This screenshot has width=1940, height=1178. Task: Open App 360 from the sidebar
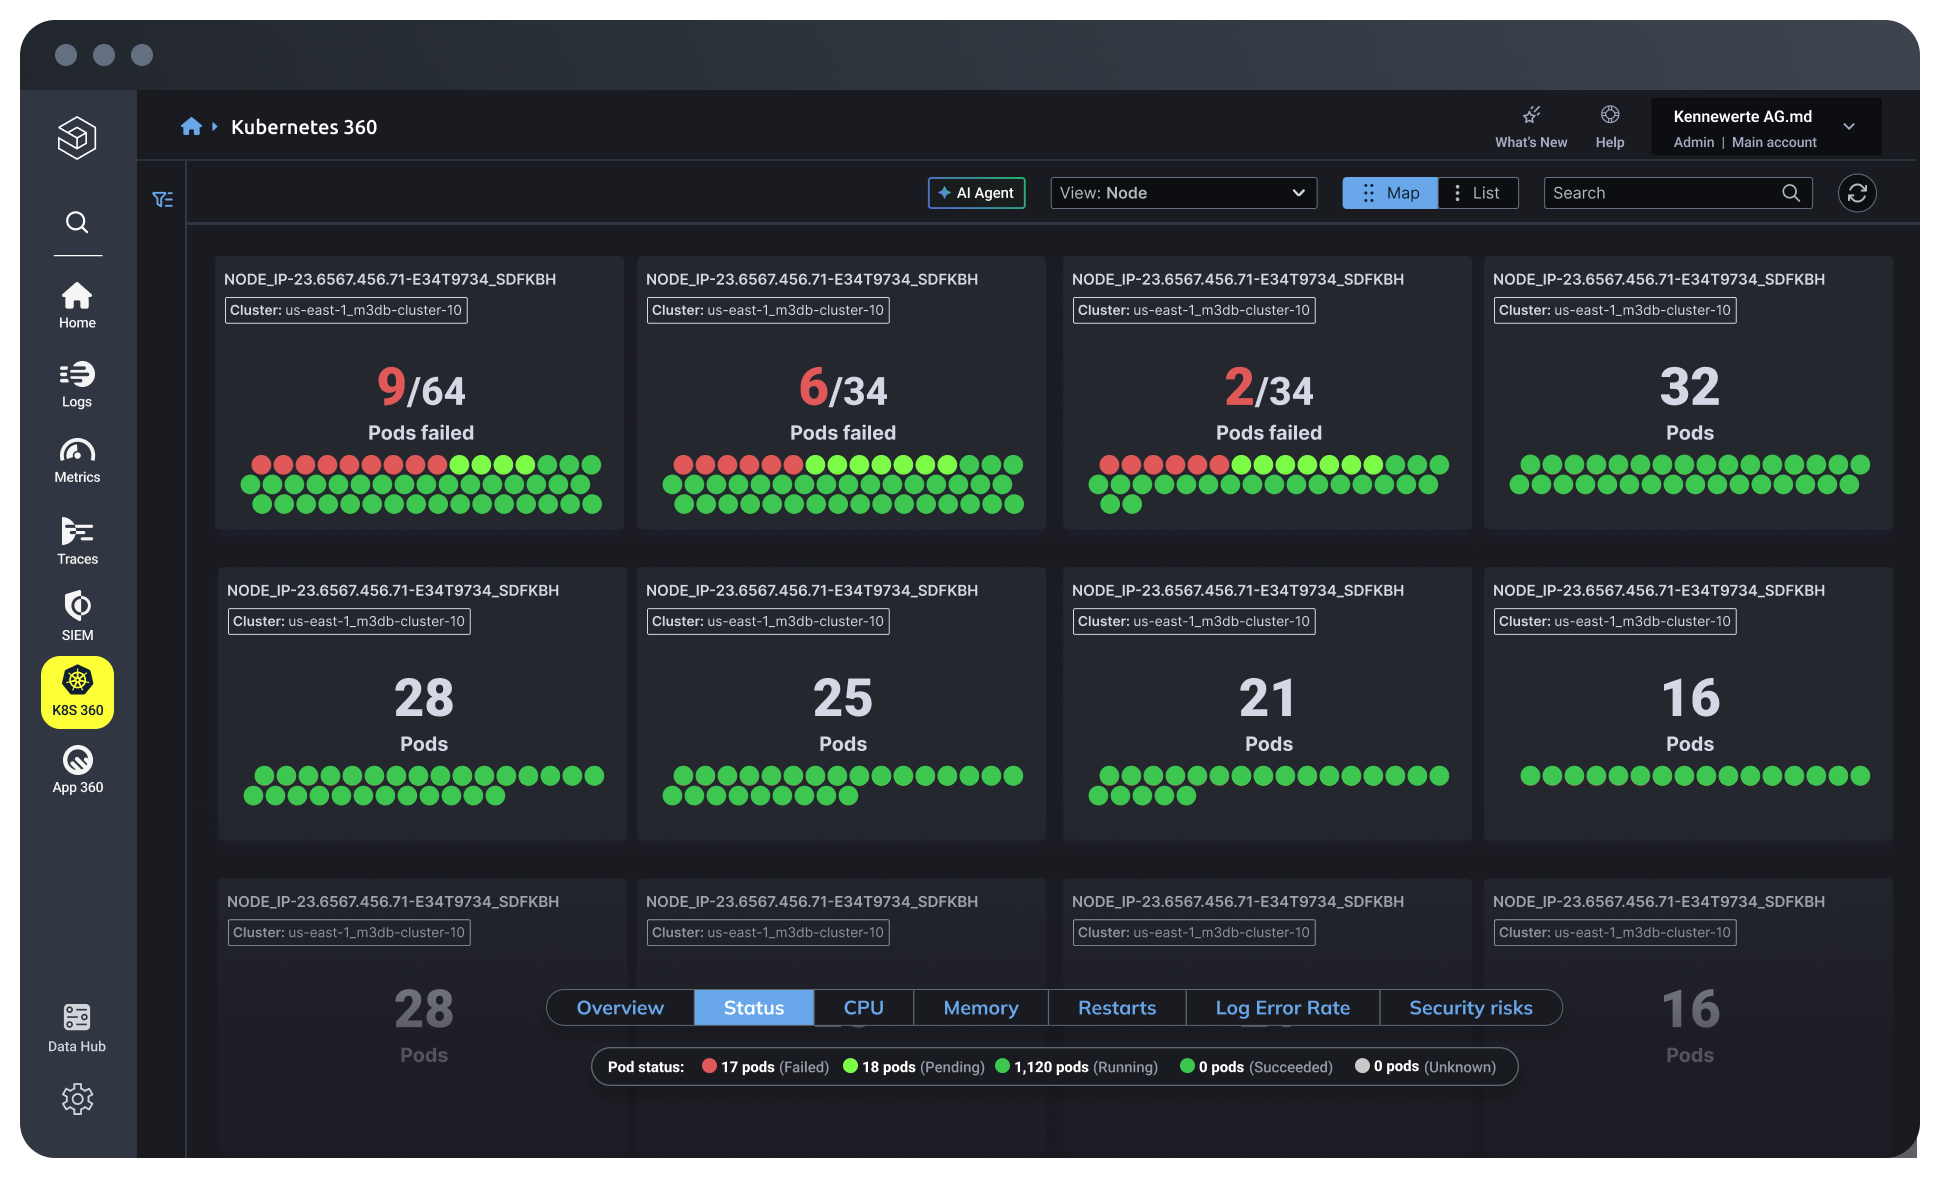[x=77, y=768]
